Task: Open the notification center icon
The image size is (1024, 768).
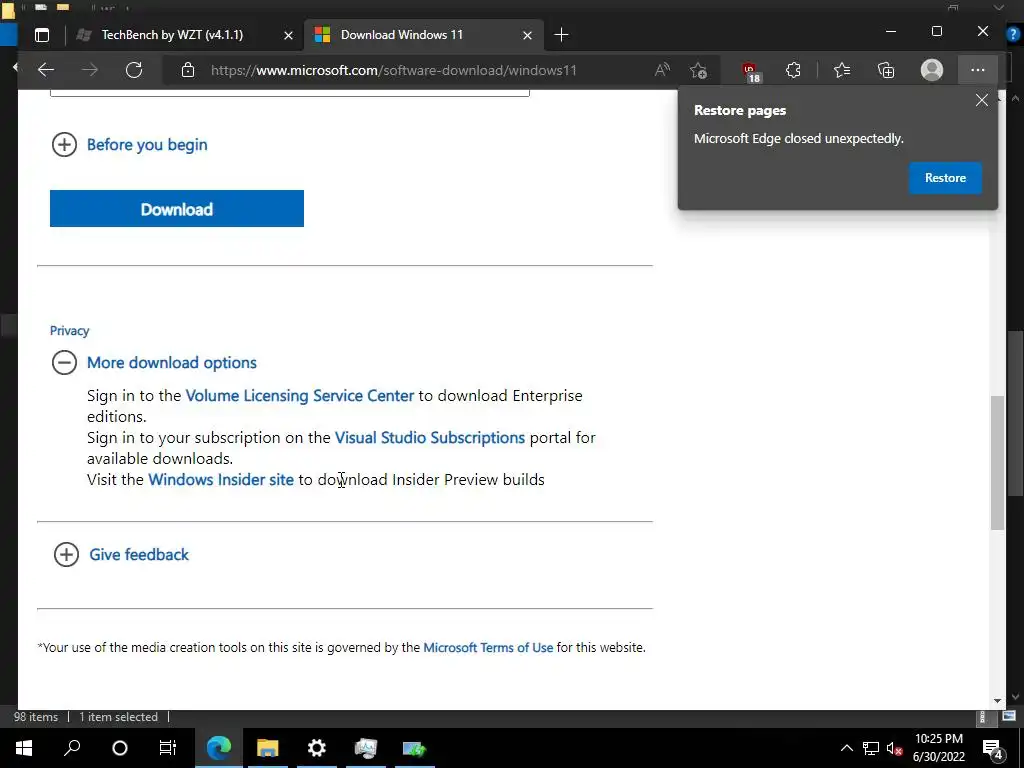Action: coord(993,749)
